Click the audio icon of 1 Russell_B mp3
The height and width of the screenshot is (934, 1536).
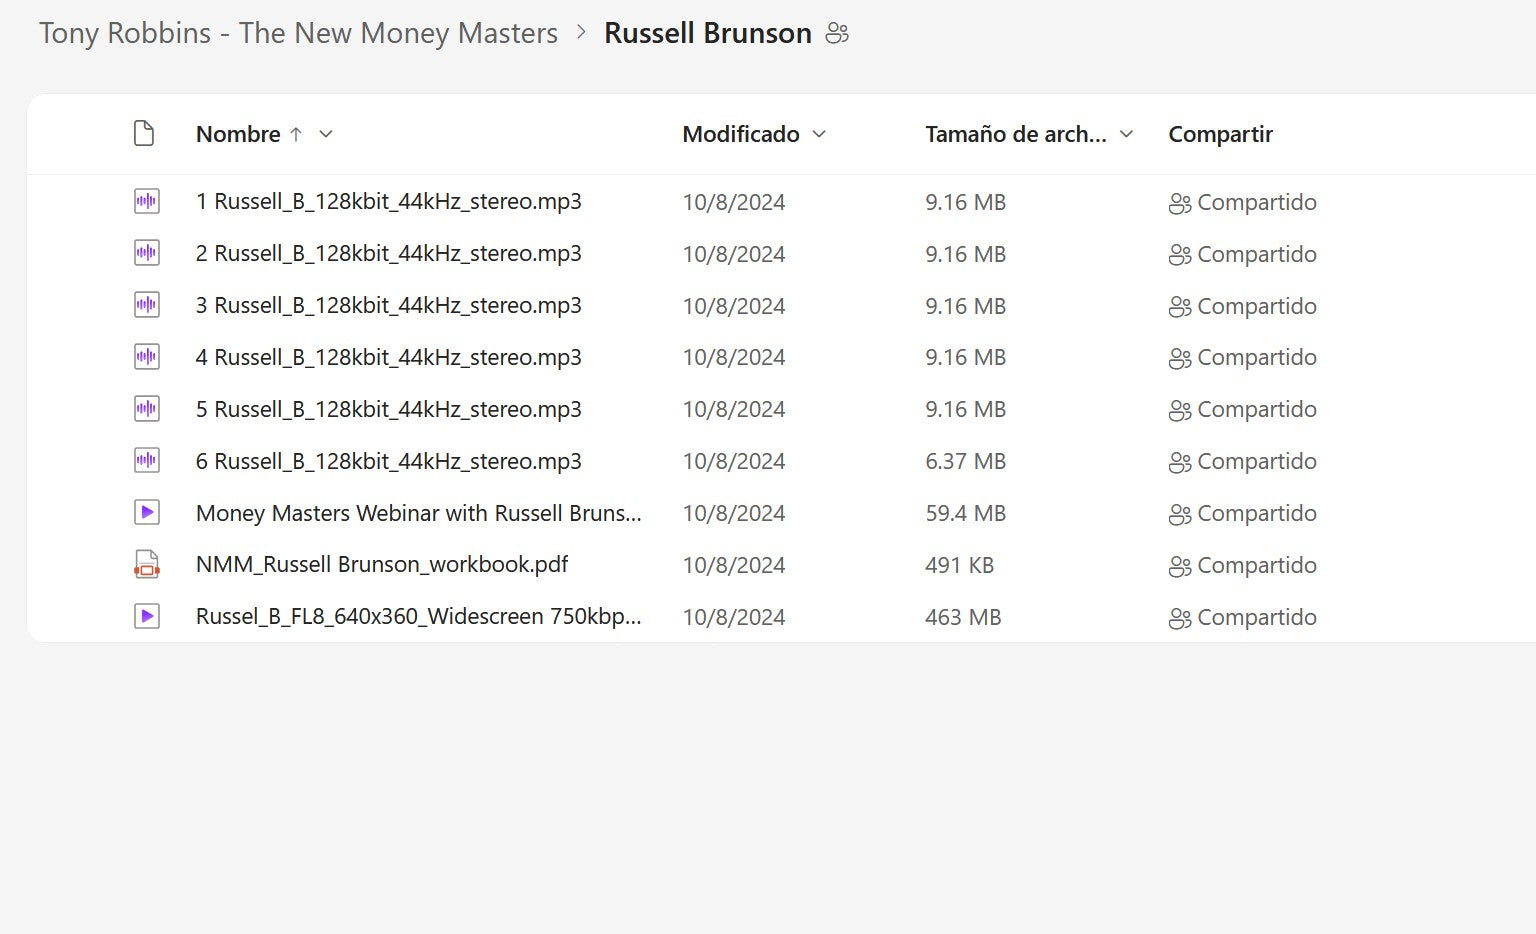[x=146, y=202]
